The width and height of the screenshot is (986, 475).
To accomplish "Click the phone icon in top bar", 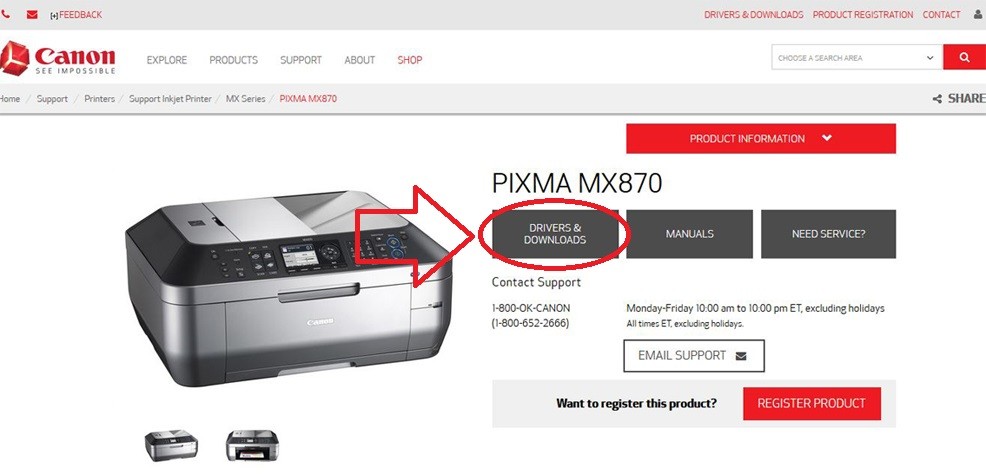I will tap(5, 14).
